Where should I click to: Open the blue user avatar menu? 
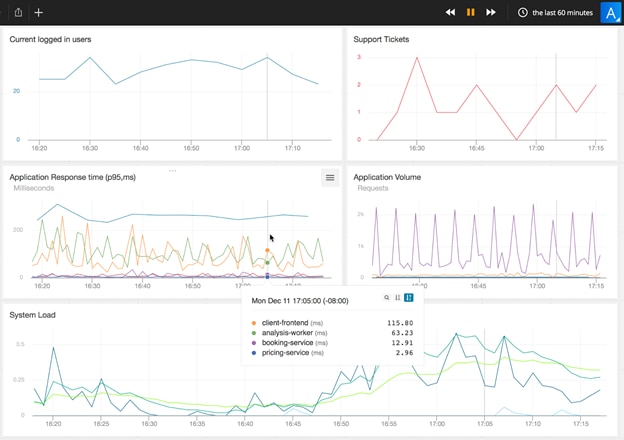(610, 12)
